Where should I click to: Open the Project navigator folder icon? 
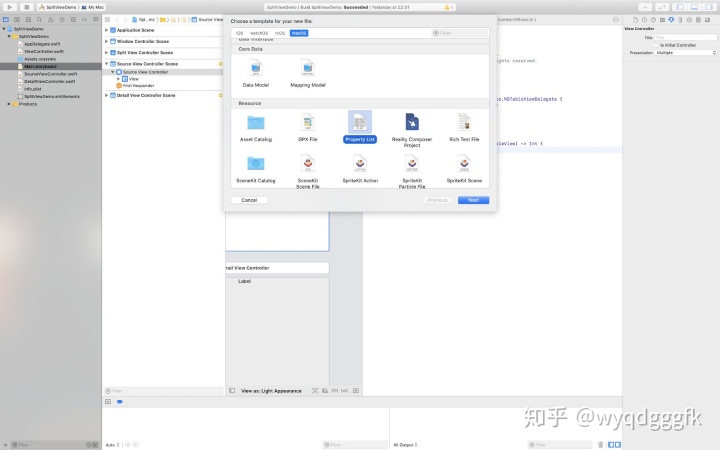coord(6,20)
